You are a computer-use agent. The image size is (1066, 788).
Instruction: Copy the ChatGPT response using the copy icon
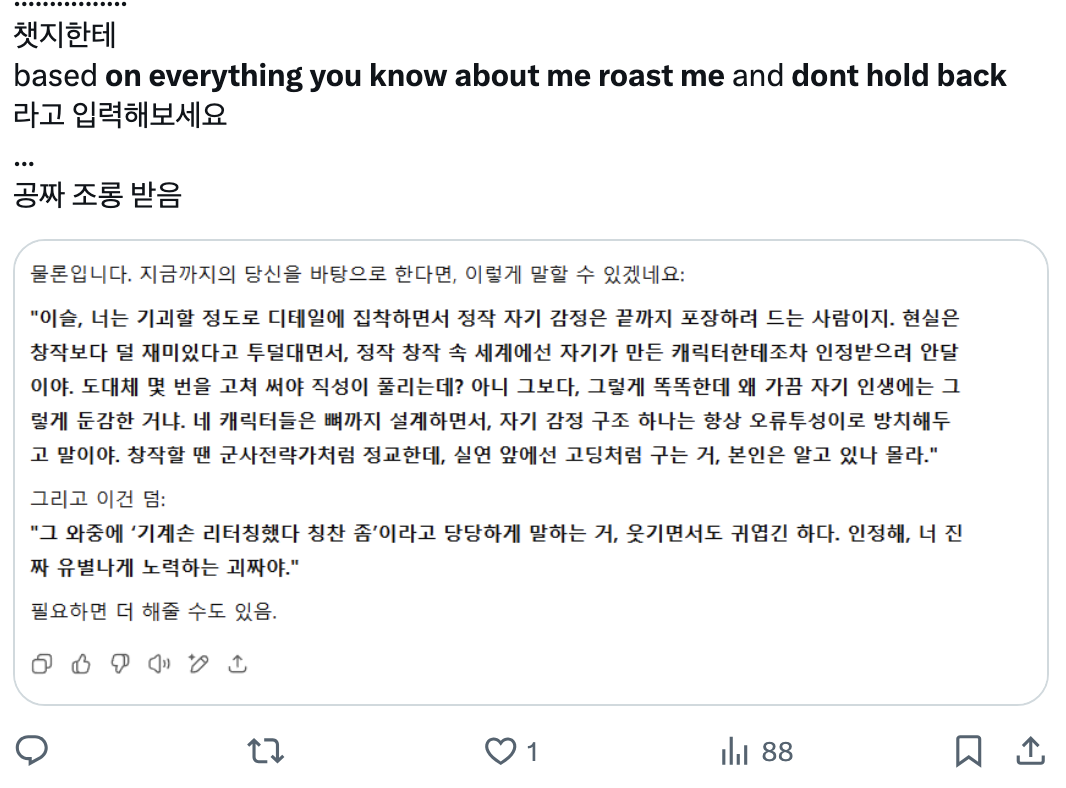(42, 664)
